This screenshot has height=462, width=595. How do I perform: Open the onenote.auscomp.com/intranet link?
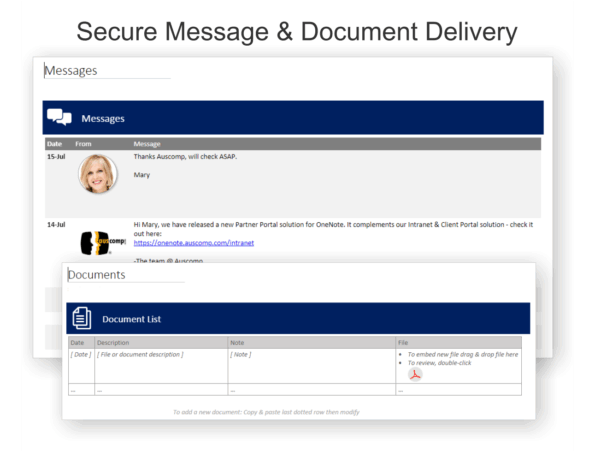click(x=194, y=243)
